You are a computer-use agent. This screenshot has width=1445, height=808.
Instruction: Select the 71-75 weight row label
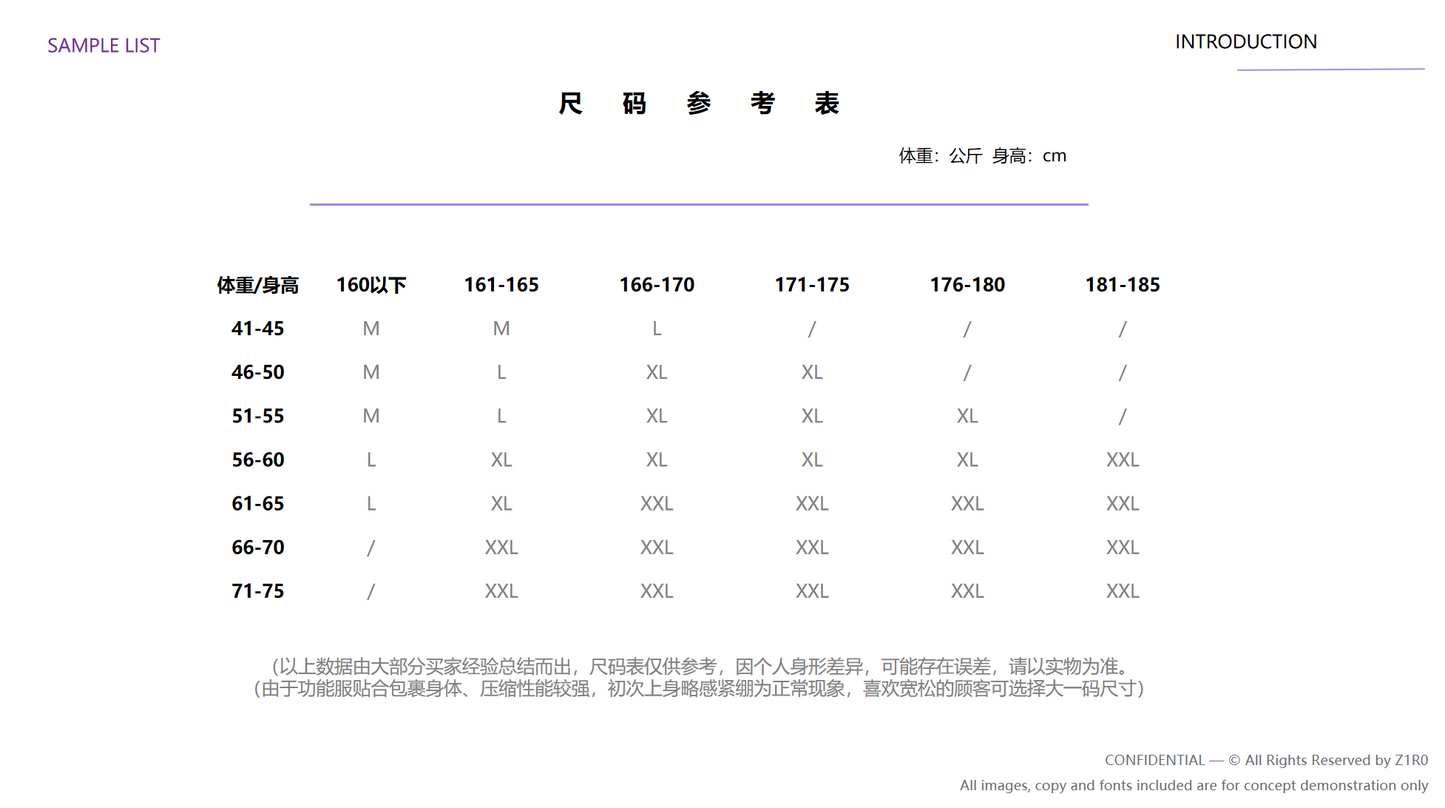(257, 591)
